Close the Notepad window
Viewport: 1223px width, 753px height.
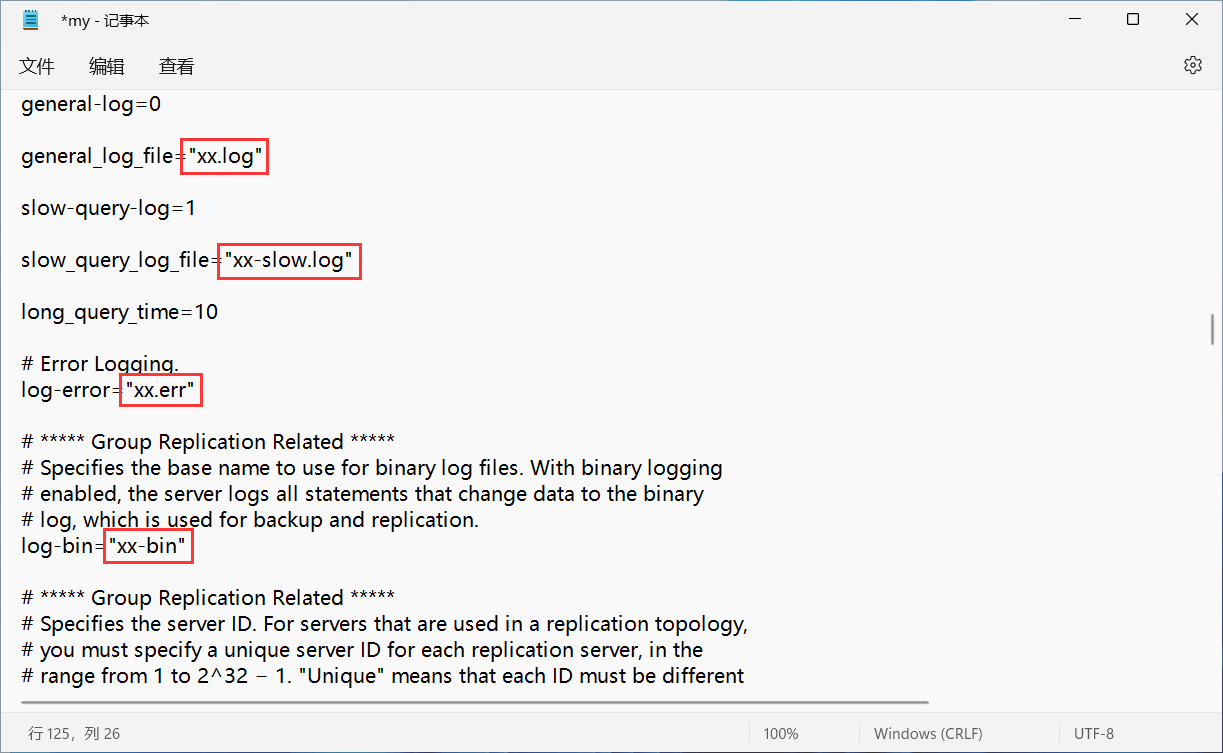click(1192, 20)
